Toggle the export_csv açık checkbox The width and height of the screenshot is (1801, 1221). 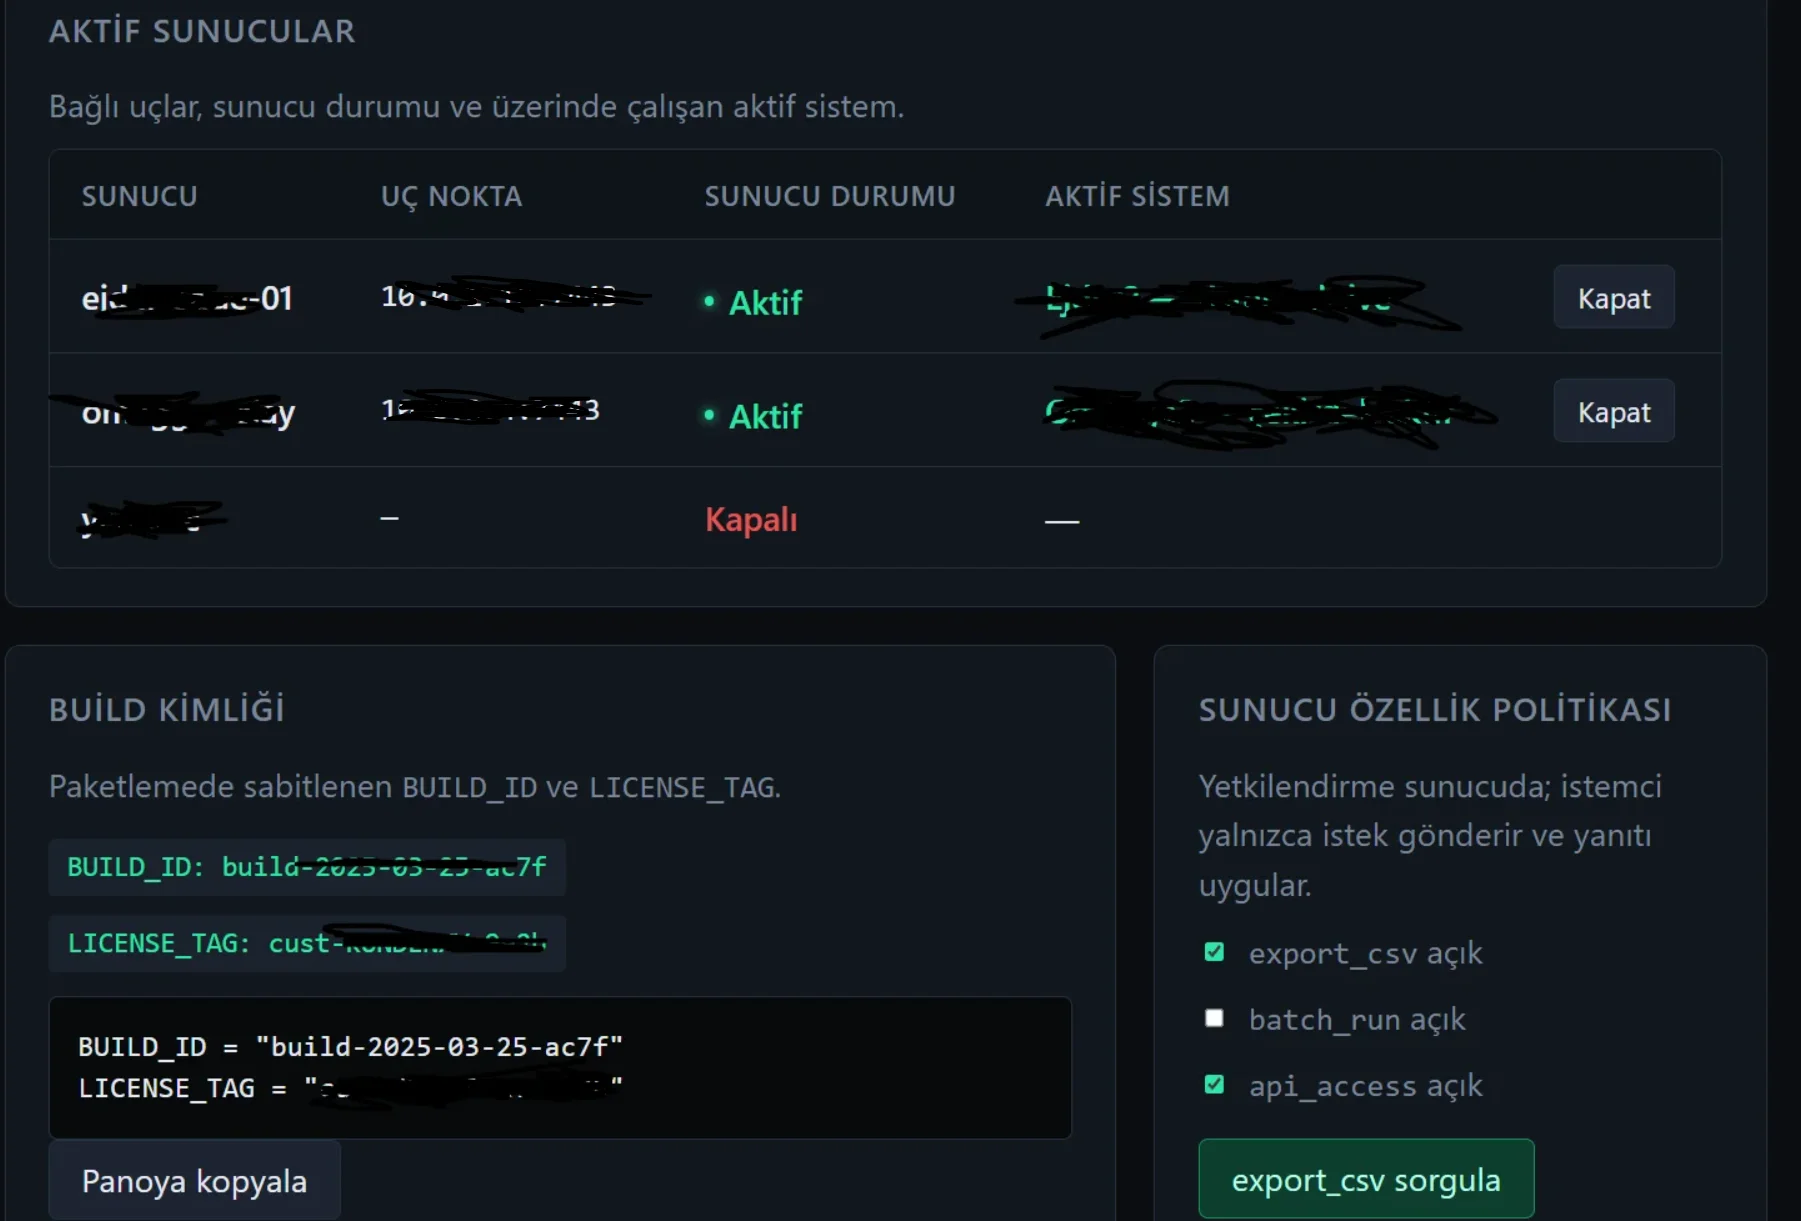(x=1214, y=952)
